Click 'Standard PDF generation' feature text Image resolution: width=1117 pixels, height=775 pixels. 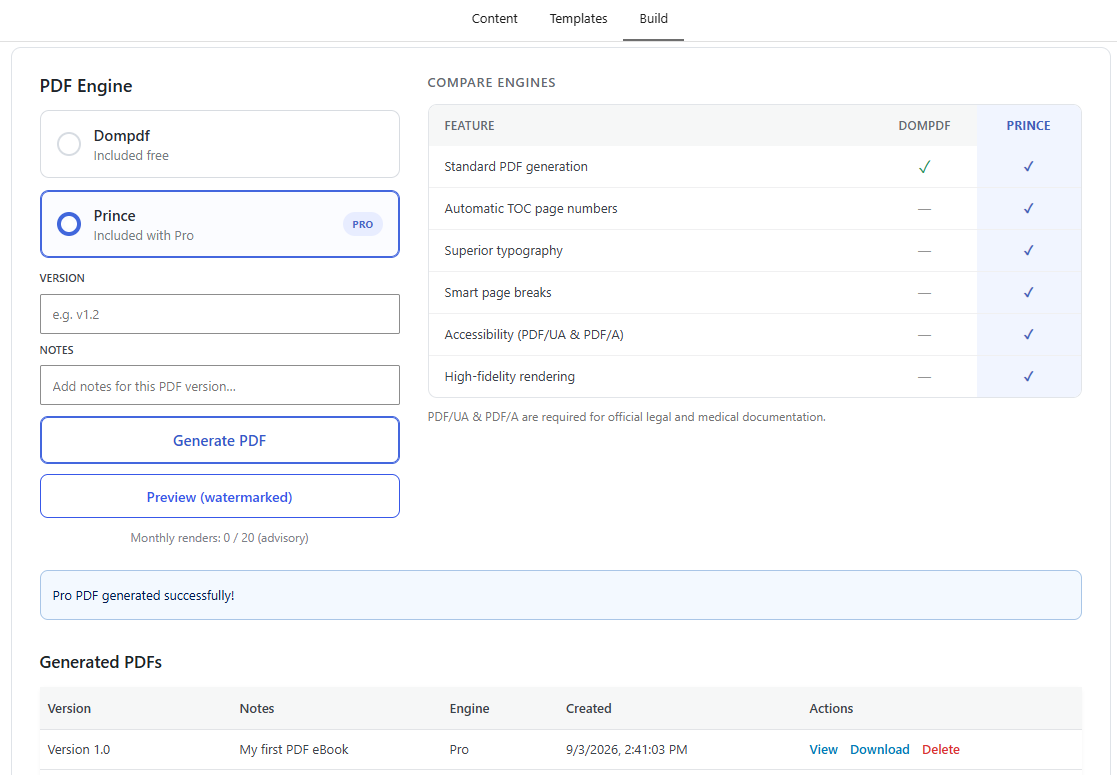(516, 167)
